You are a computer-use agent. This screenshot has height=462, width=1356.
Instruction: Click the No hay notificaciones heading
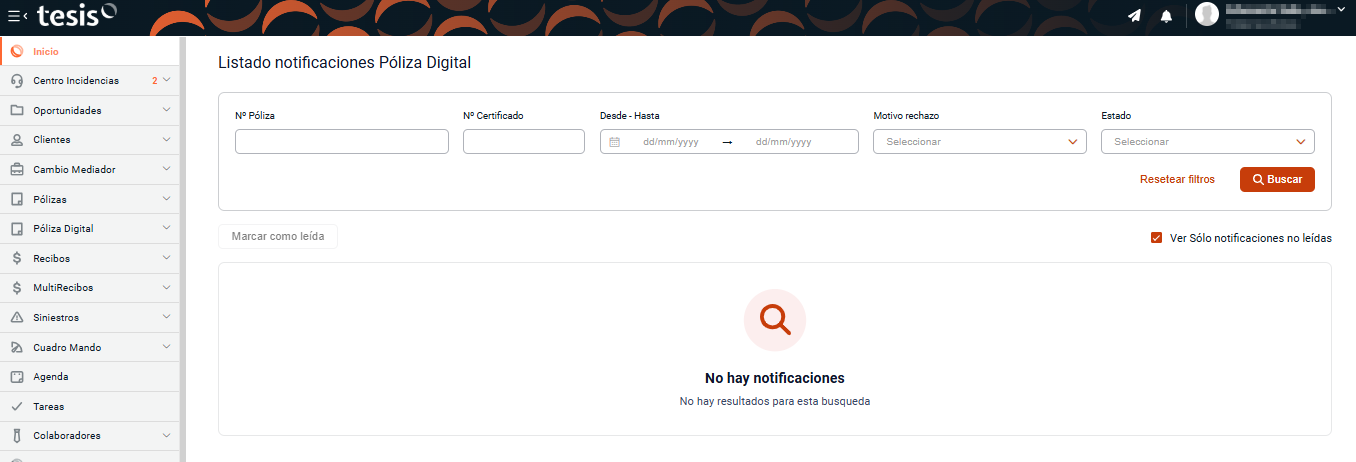point(775,378)
